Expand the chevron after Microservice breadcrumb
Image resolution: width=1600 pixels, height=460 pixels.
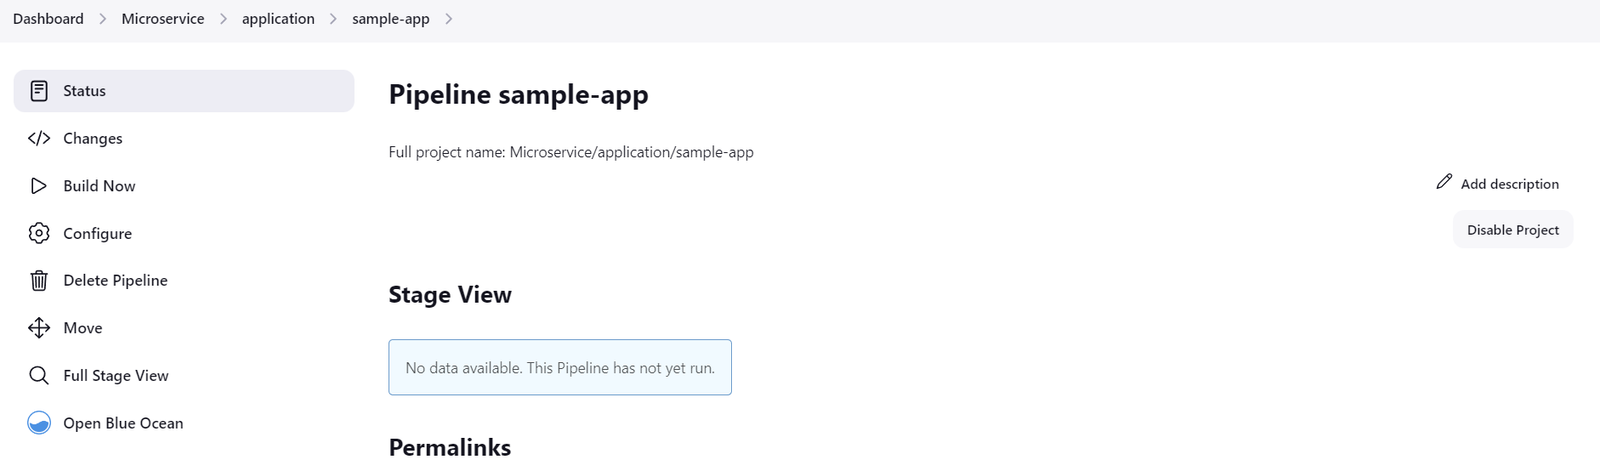[223, 19]
